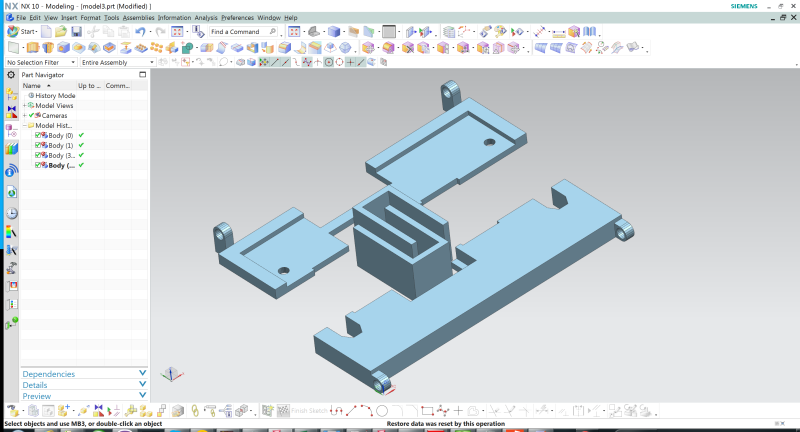Click the Line sketch tool in the bottom toolbar

[x=352, y=411]
